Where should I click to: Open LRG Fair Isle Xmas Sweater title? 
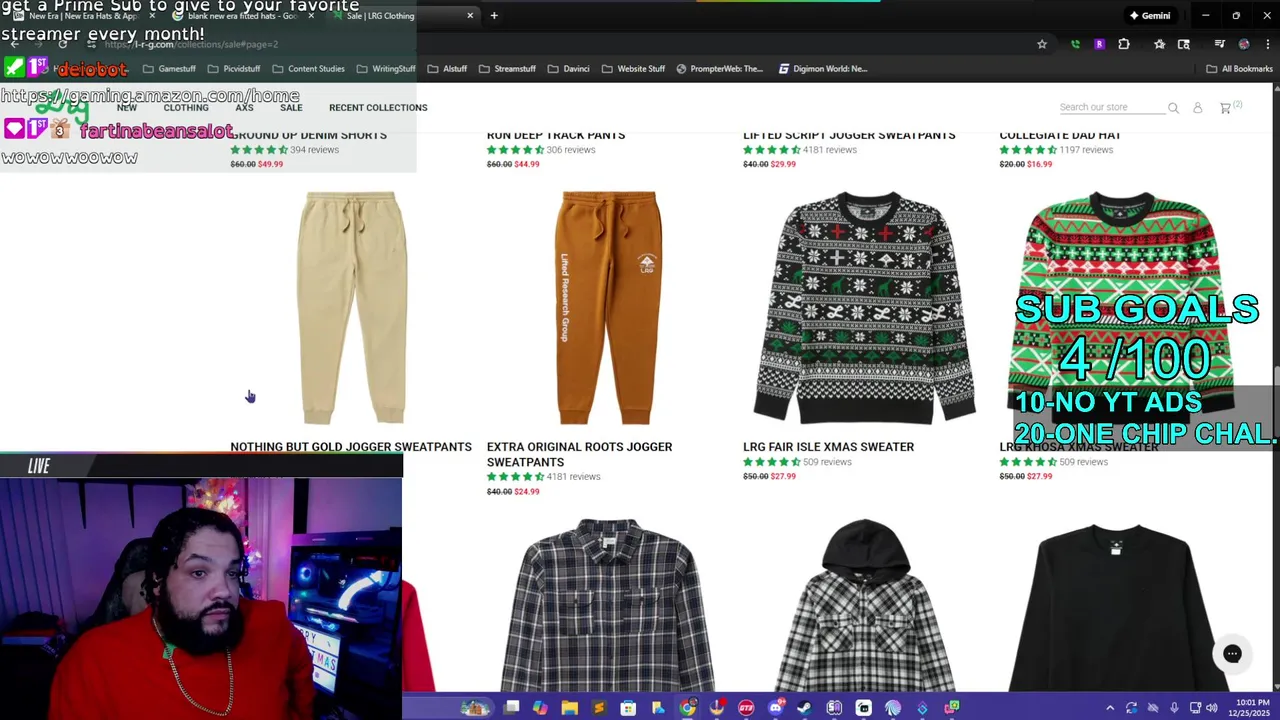tap(828, 447)
